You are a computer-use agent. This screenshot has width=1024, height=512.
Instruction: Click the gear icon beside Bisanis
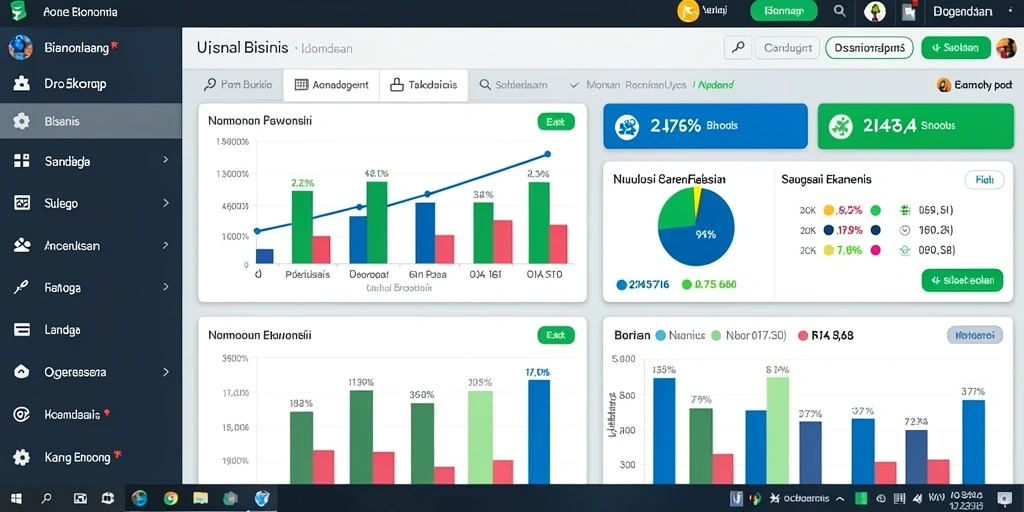tap(22, 121)
